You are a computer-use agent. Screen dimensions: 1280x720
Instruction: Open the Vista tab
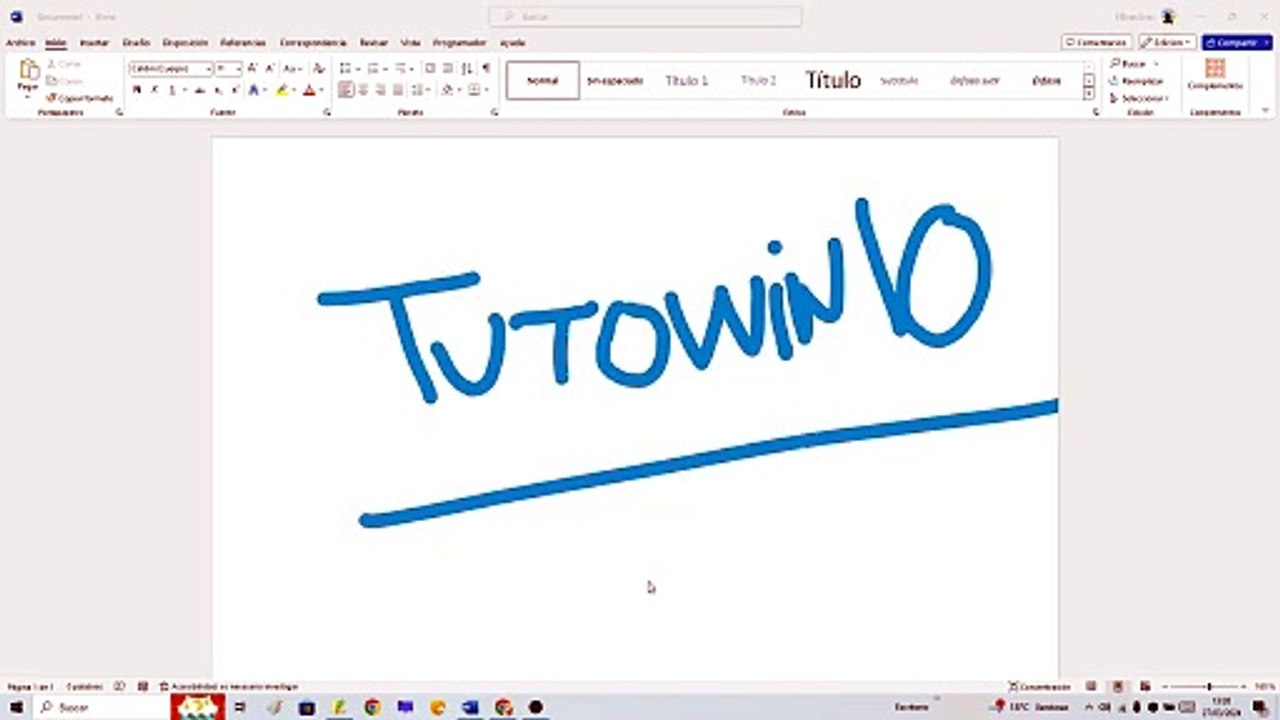coord(410,43)
